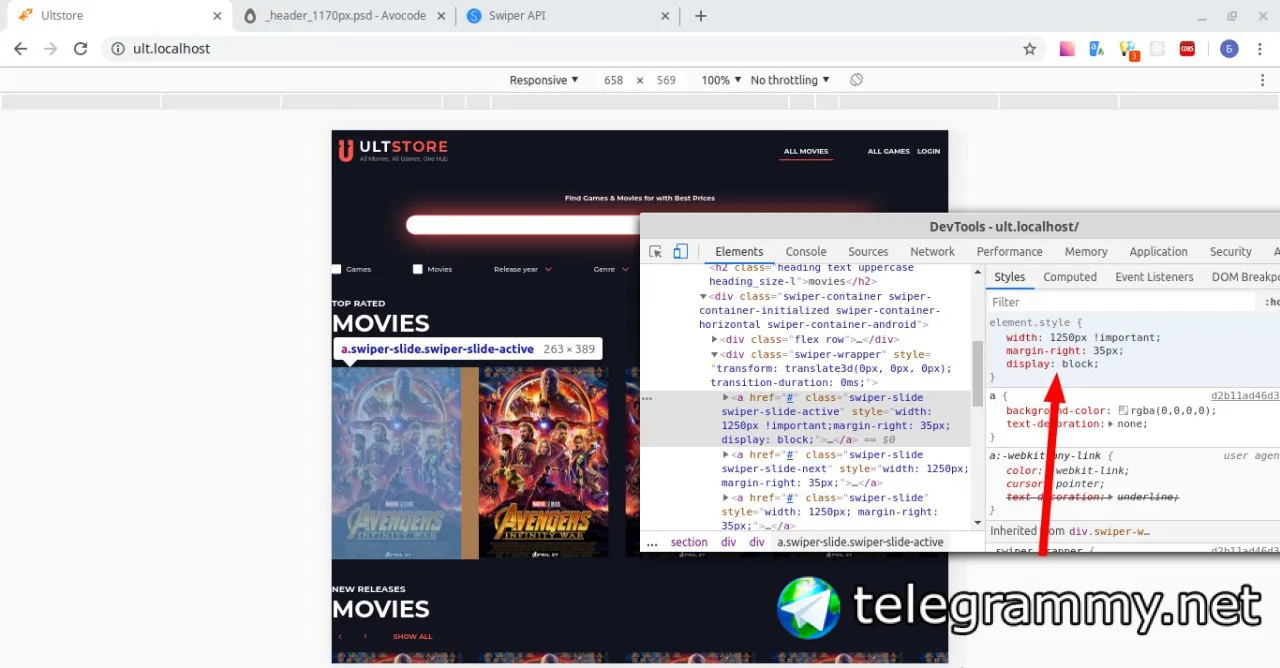Open the 100% zoom dropdown

(x=721, y=80)
